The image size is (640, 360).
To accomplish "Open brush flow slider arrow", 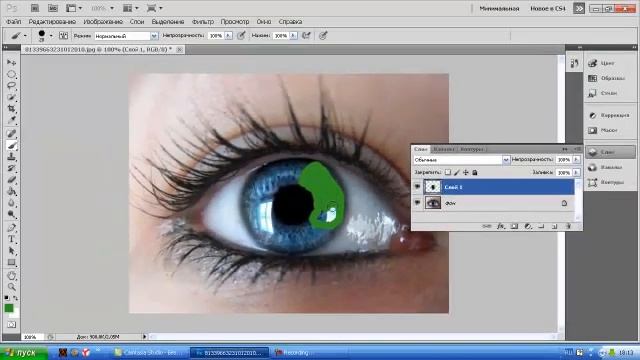I will (293, 36).
